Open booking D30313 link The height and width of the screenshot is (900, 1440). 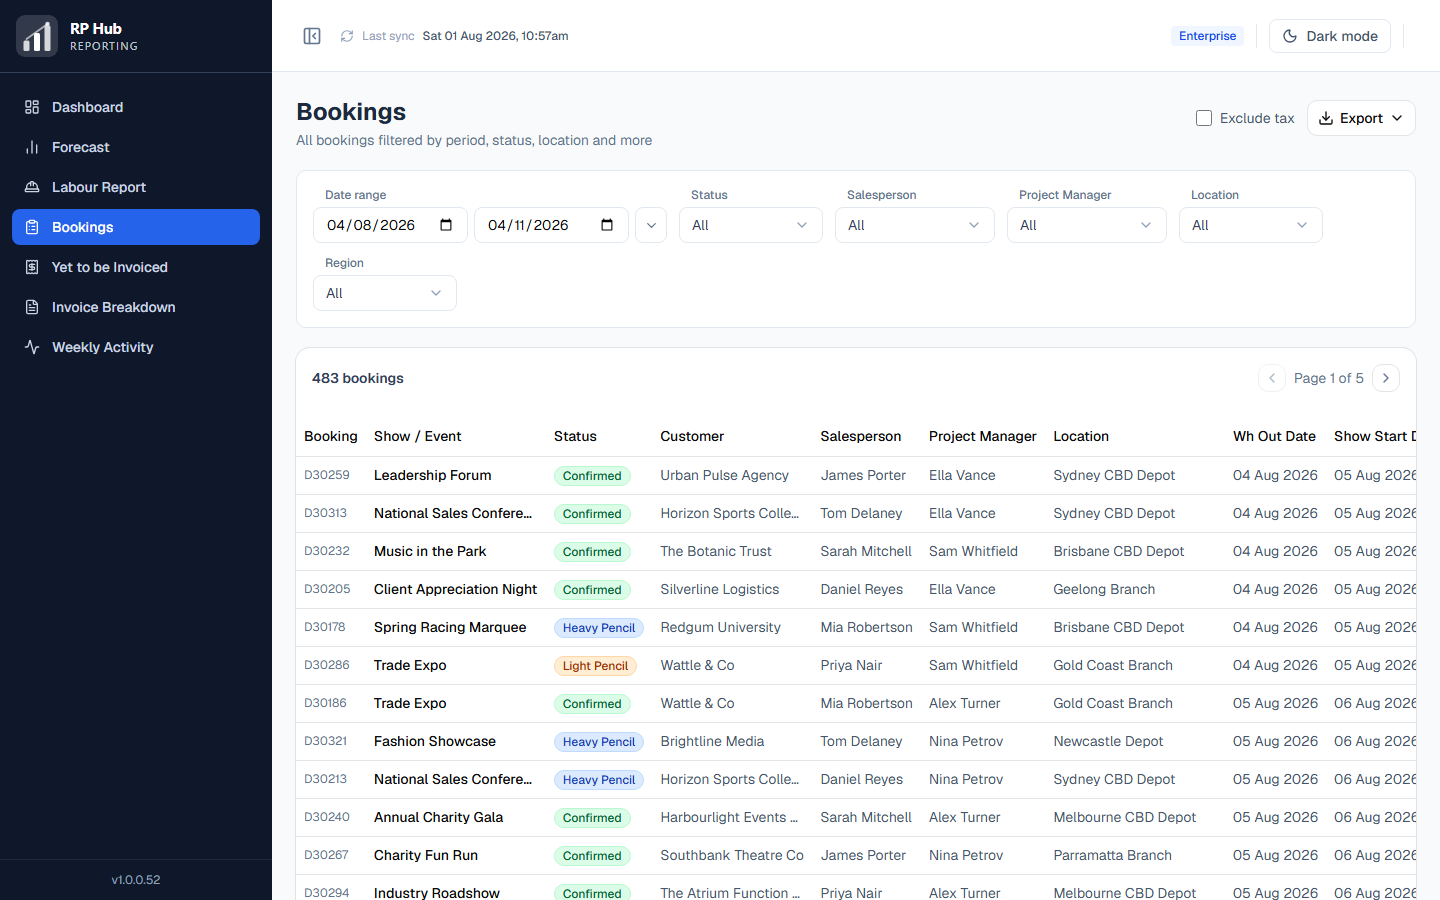[x=326, y=513]
